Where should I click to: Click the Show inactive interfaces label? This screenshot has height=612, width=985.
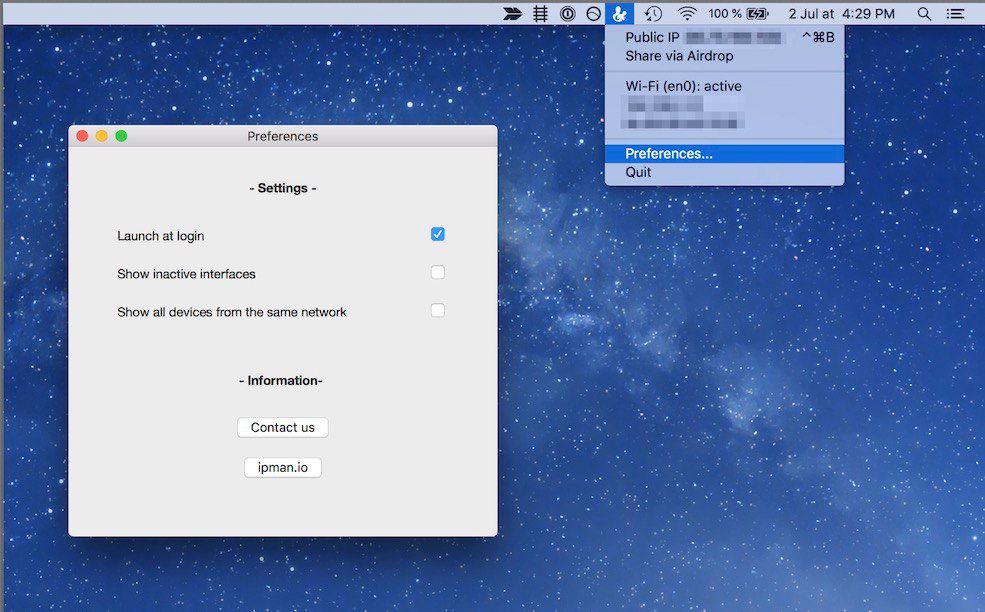click(187, 274)
